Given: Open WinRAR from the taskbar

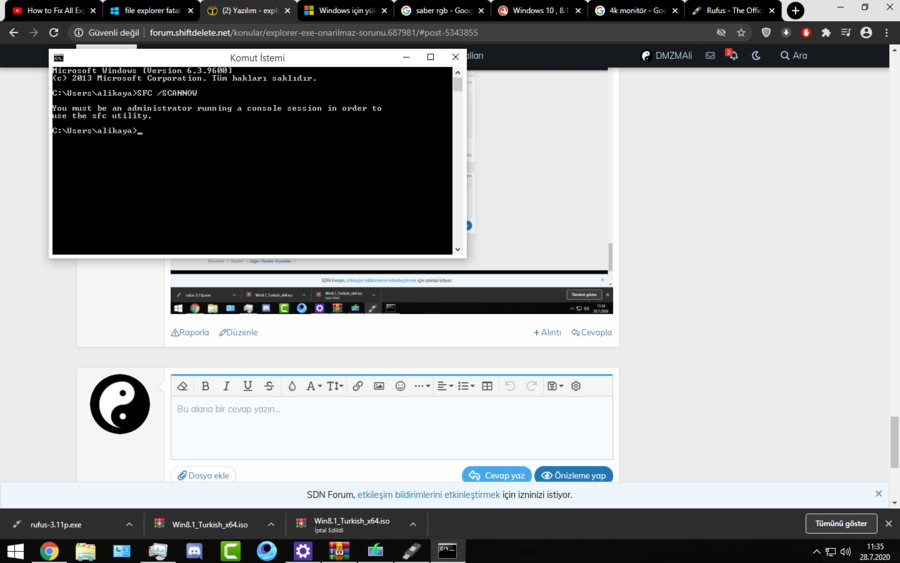Looking at the screenshot, I should pyautogui.click(x=339, y=552).
